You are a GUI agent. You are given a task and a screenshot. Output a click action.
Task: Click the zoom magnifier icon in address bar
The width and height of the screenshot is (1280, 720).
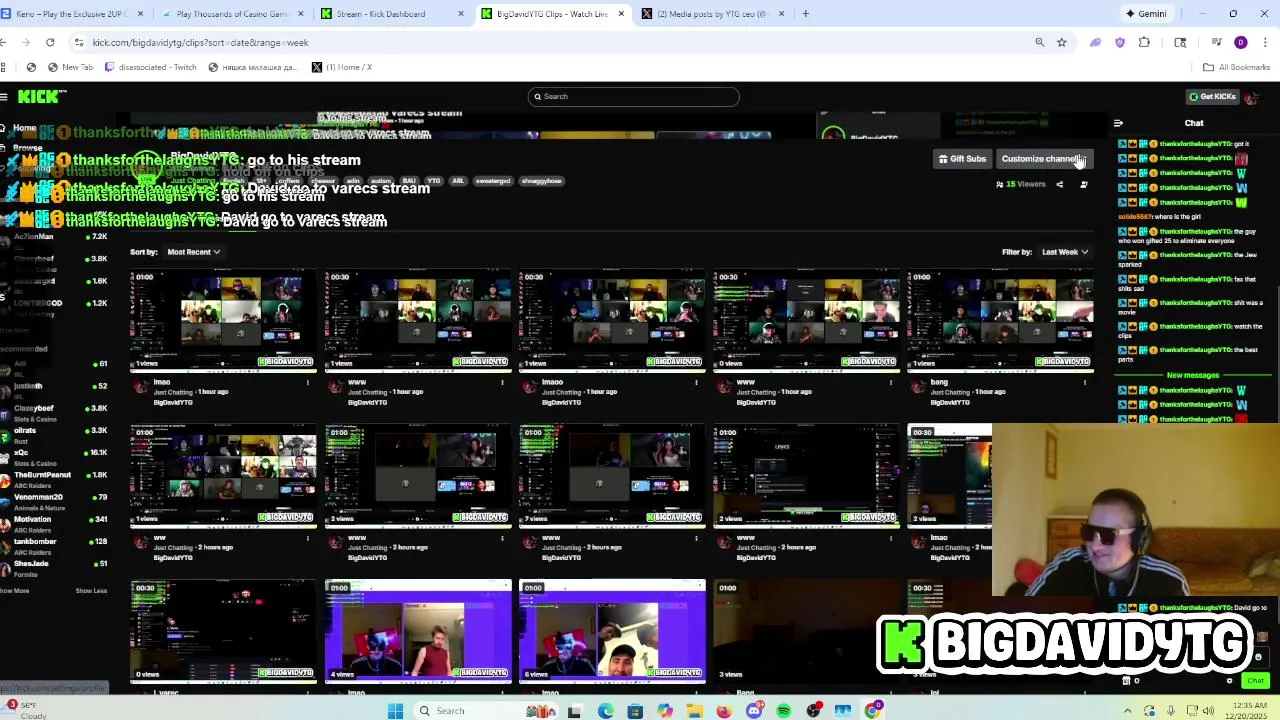1040,42
